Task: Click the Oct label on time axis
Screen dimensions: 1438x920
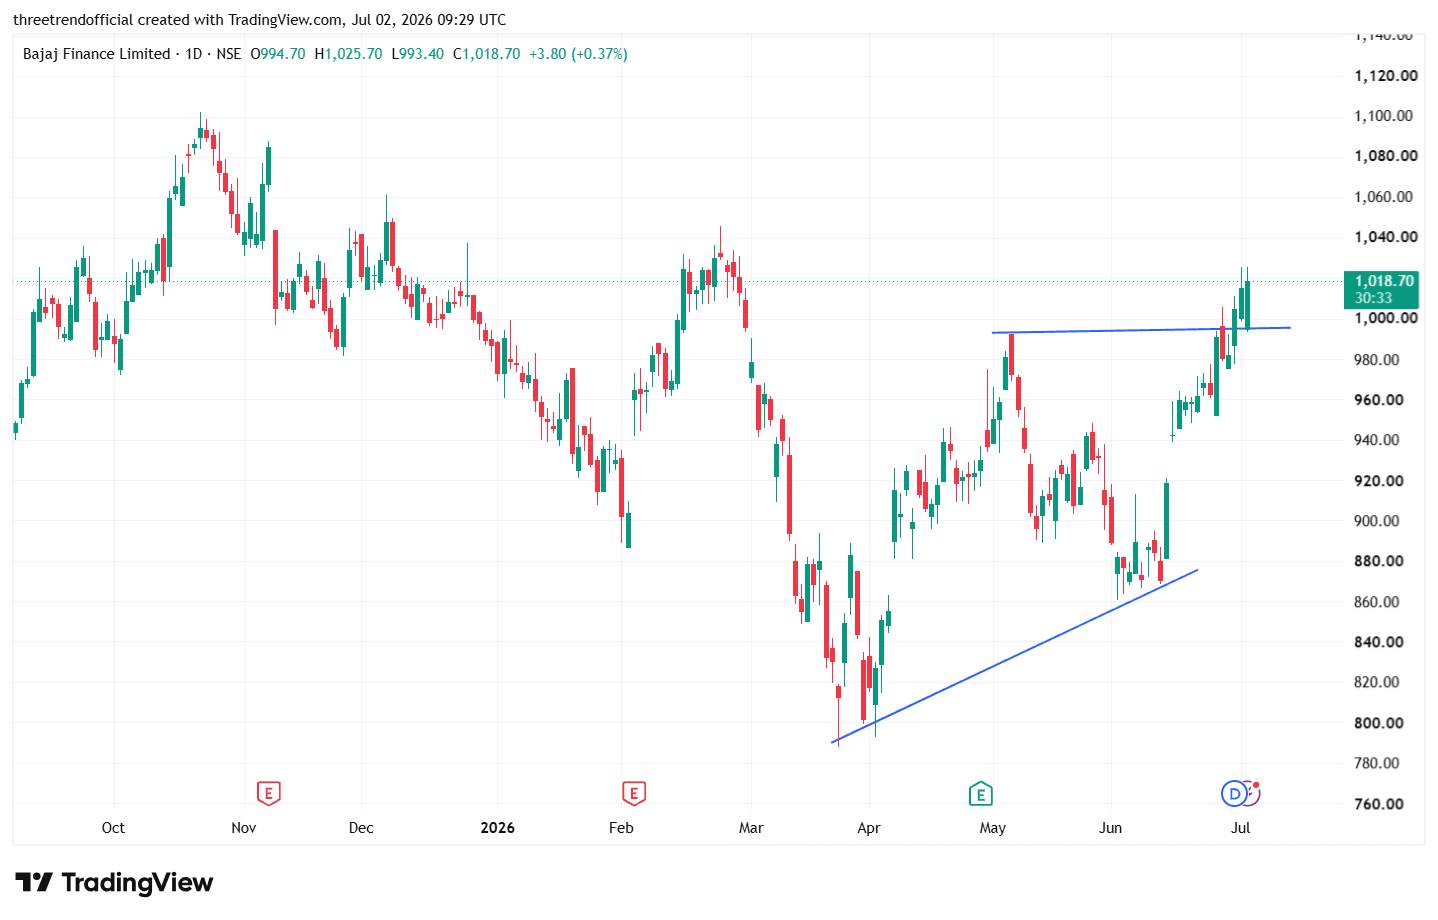Action: coord(113,828)
